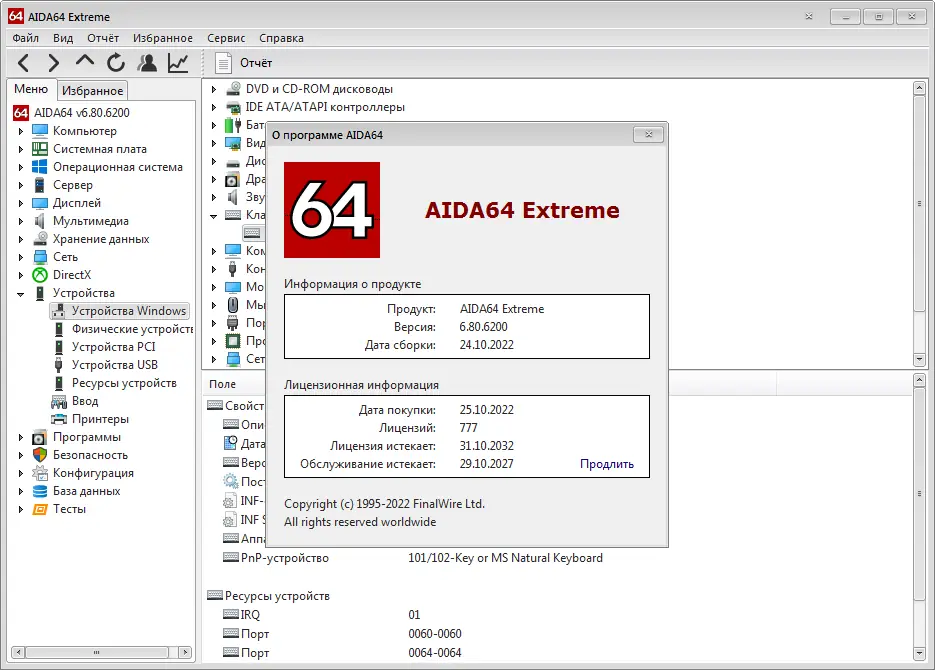Click the Продлить renewal link
The image size is (935, 670).
(x=606, y=464)
